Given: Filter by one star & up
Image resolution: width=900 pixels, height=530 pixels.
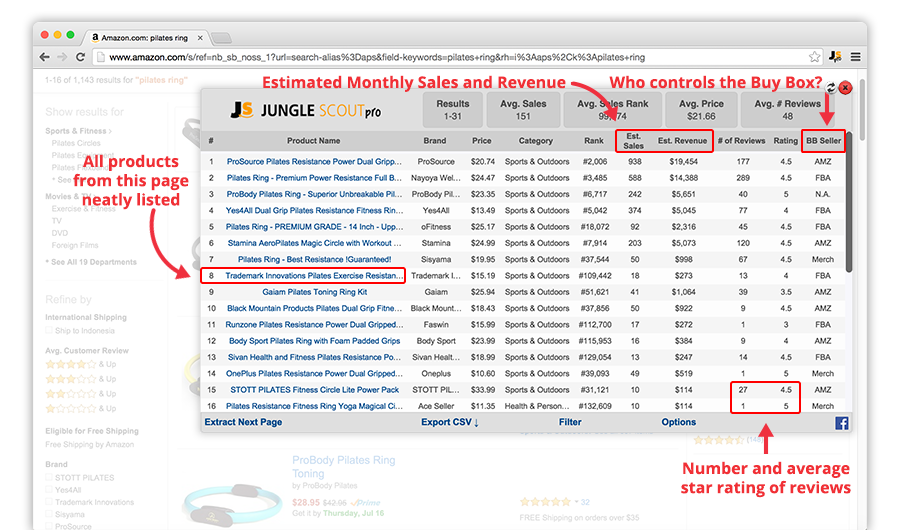Looking at the screenshot, I should click(x=80, y=408).
